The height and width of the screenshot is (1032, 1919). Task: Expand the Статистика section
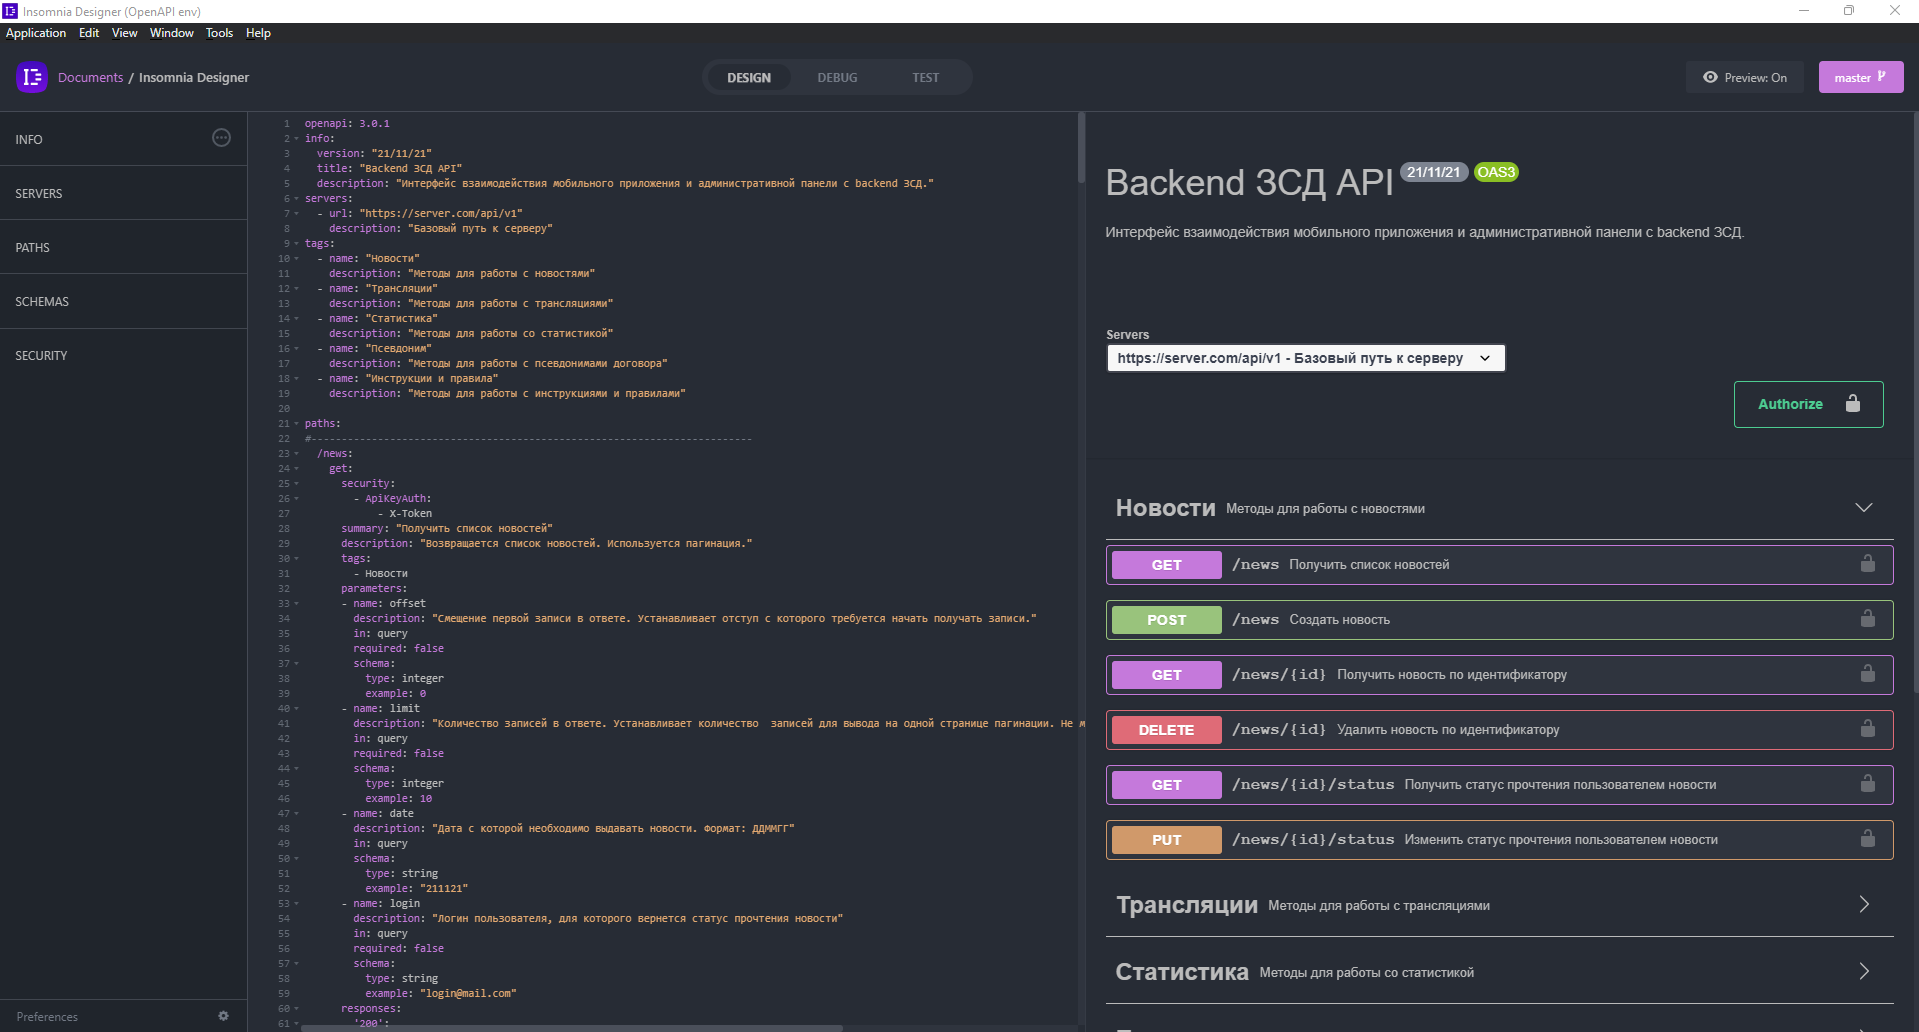click(x=1863, y=971)
